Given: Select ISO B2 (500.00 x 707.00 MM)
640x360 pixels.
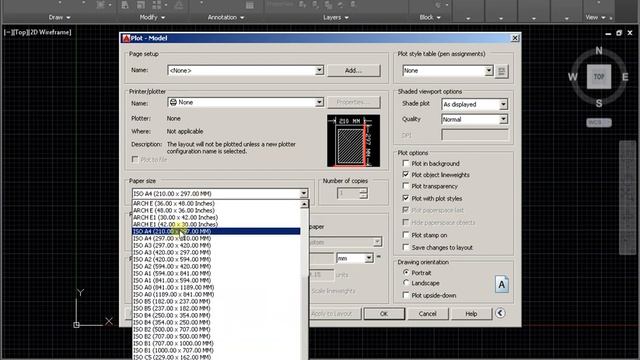Looking at the screenshot, I should point(216,329).
